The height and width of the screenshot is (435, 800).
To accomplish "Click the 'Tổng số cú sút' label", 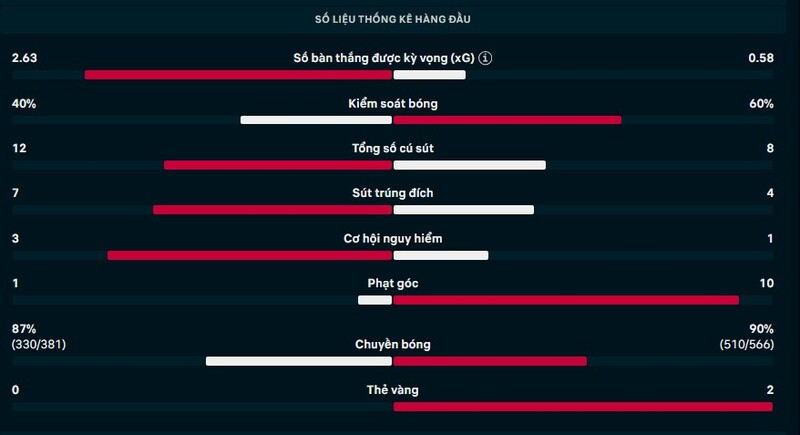I will (x=393, y=148).
